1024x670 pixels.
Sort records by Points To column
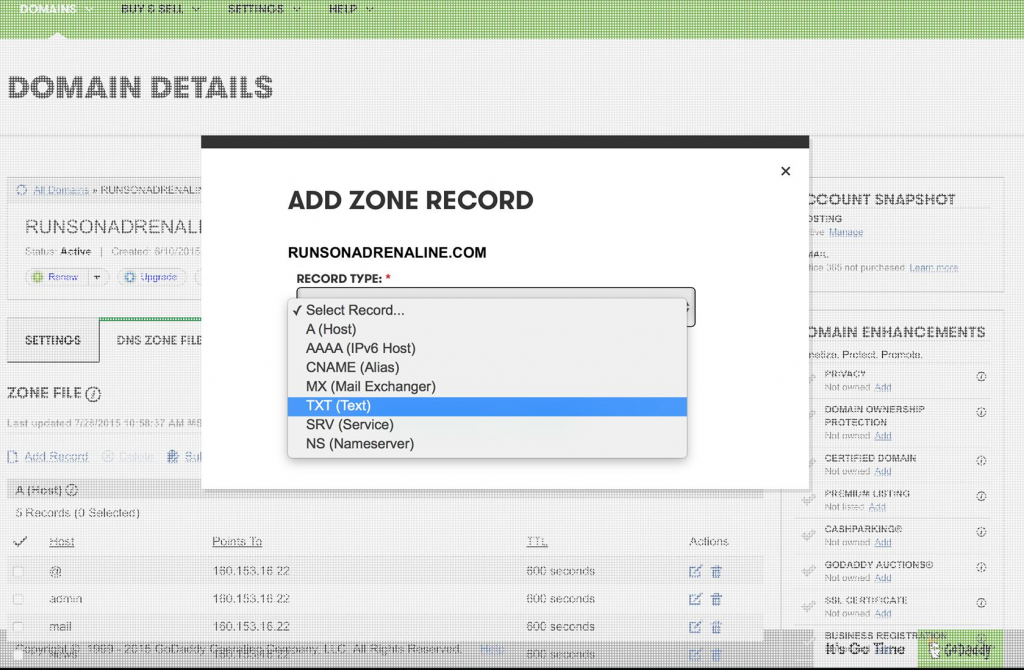[237, 541]
